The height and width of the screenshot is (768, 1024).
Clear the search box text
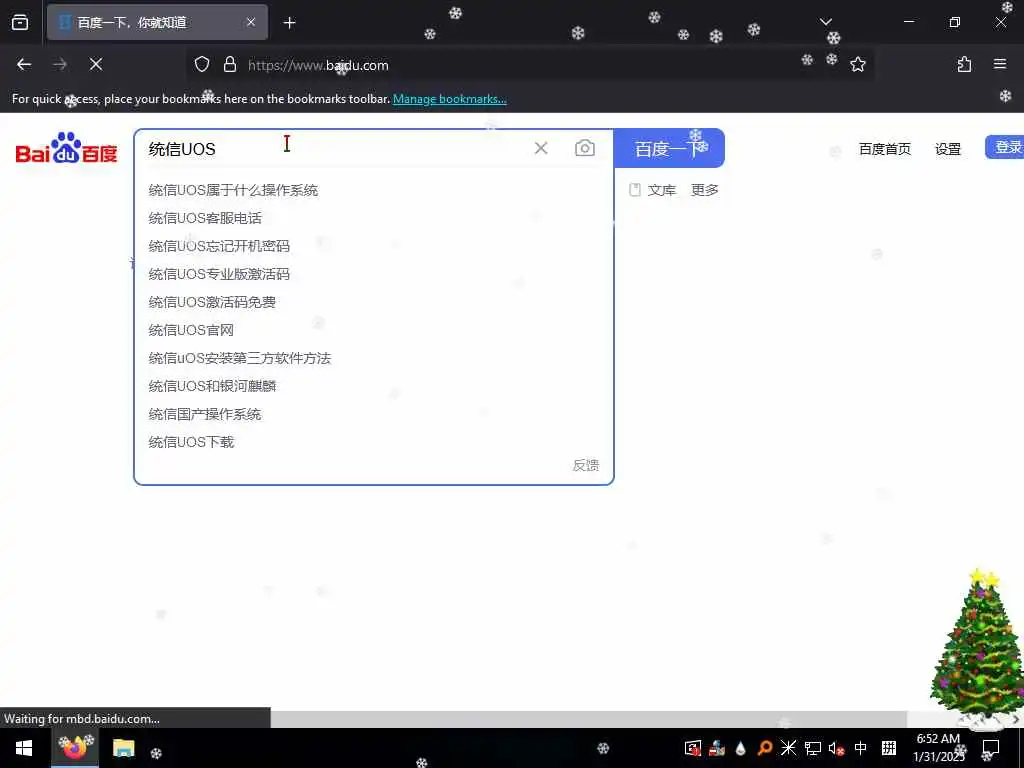pos(541,148)
